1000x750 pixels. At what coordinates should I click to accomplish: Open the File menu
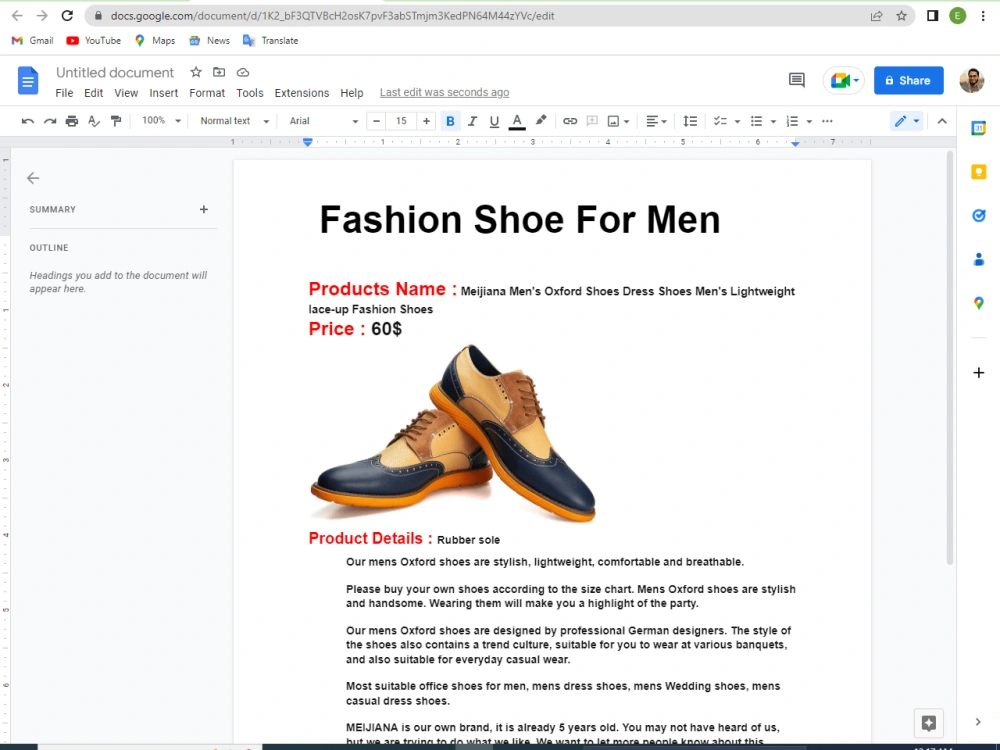point(64,93)
